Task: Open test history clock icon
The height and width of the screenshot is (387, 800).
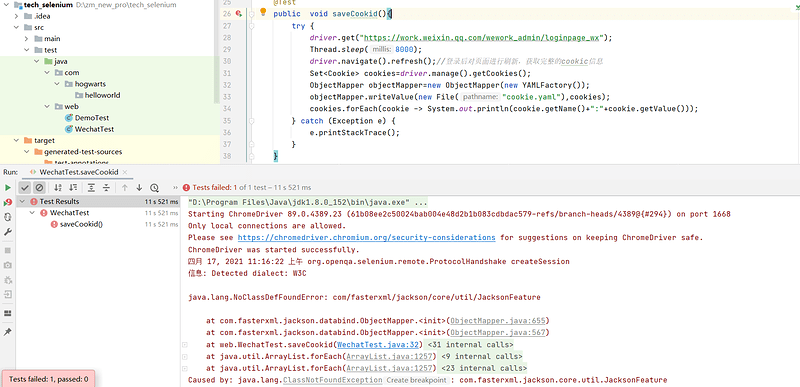Action: tap(155, 188)
